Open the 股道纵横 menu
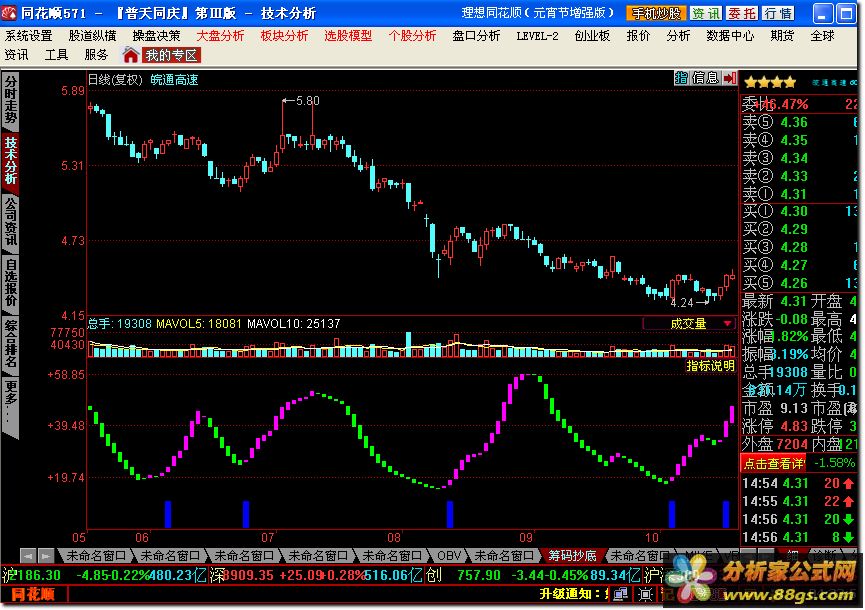The image size is (865, 610). (93, 36)
